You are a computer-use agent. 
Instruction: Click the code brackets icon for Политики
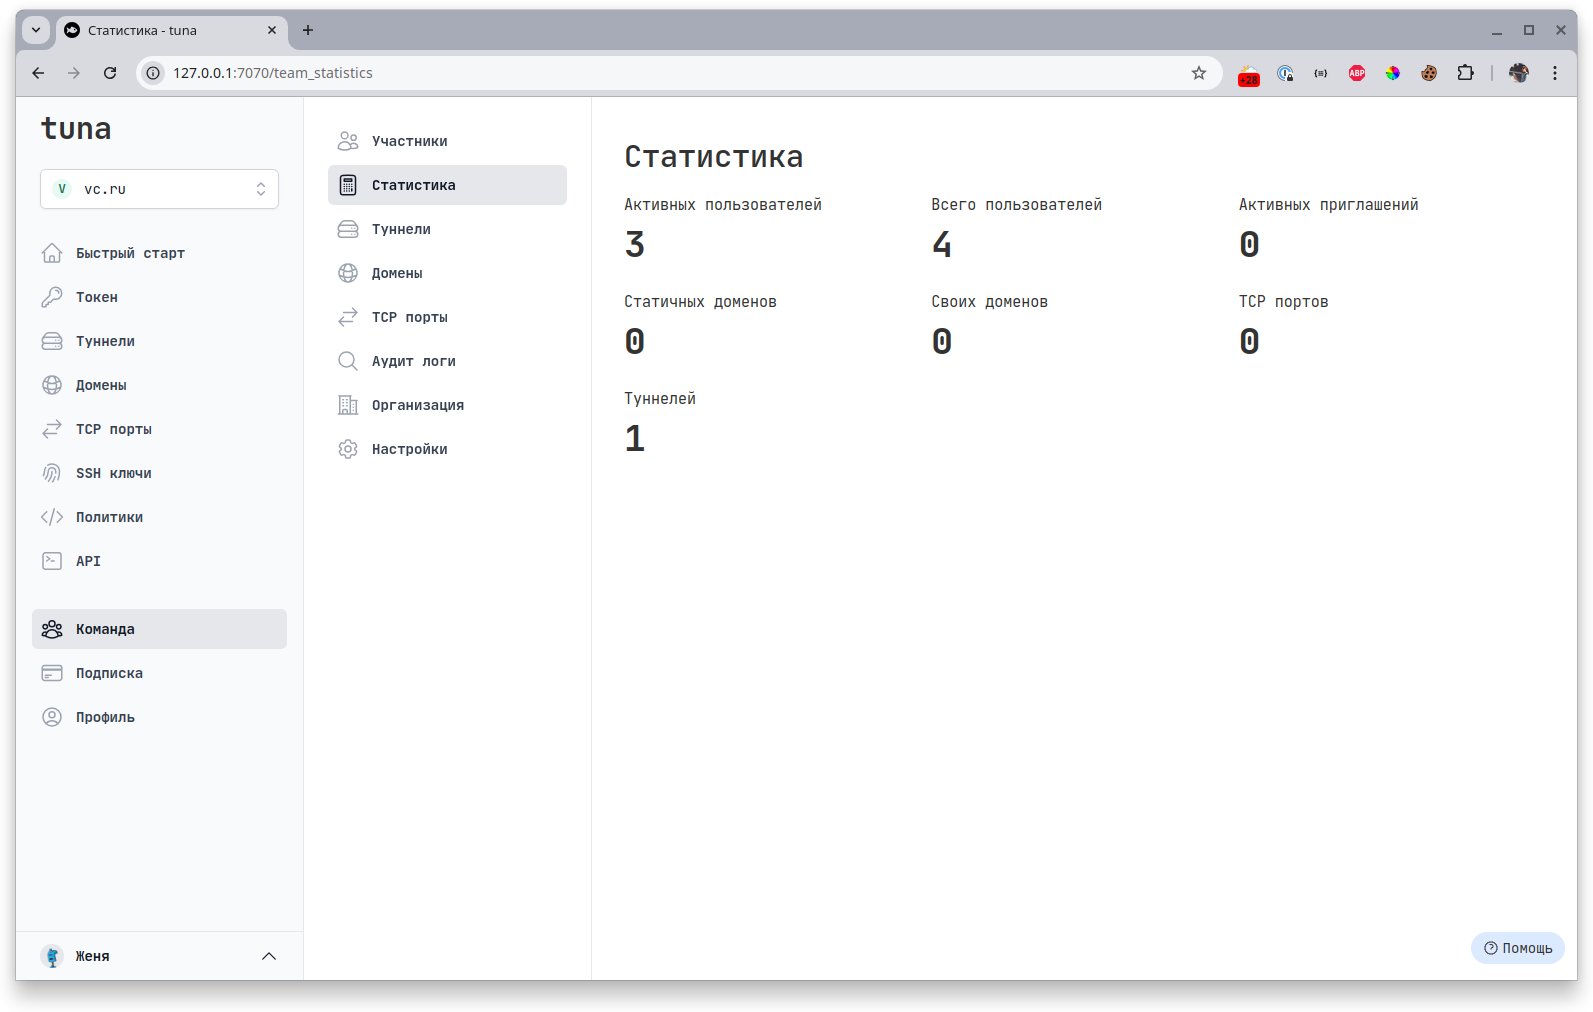52,517
